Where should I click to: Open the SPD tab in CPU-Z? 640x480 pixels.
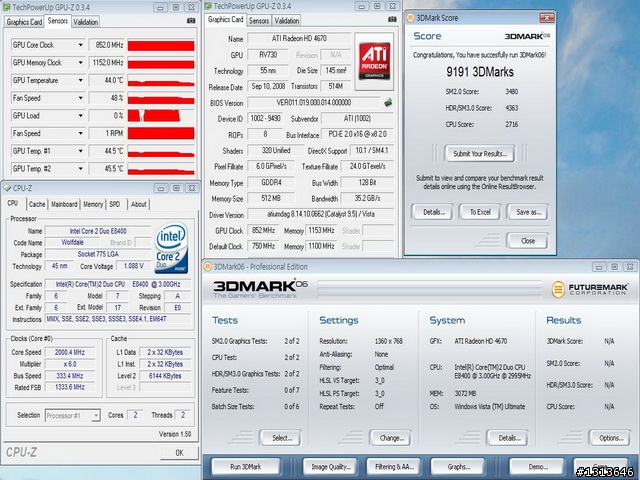click(x=115, y=204)
